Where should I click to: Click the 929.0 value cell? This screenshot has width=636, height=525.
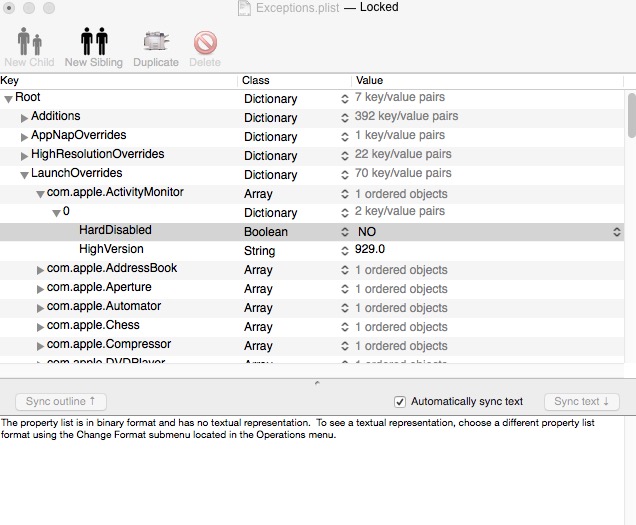click(370, 249)
